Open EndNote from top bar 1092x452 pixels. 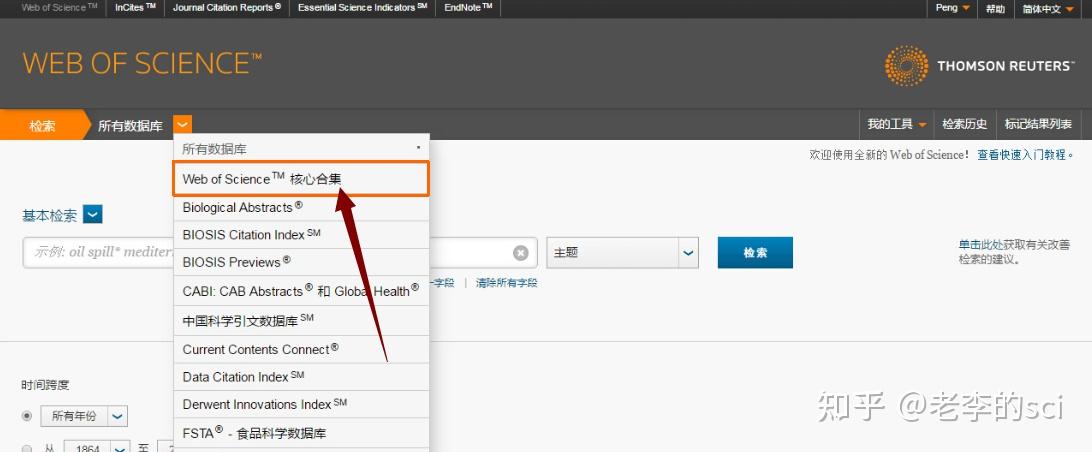(x=468, y=8)
